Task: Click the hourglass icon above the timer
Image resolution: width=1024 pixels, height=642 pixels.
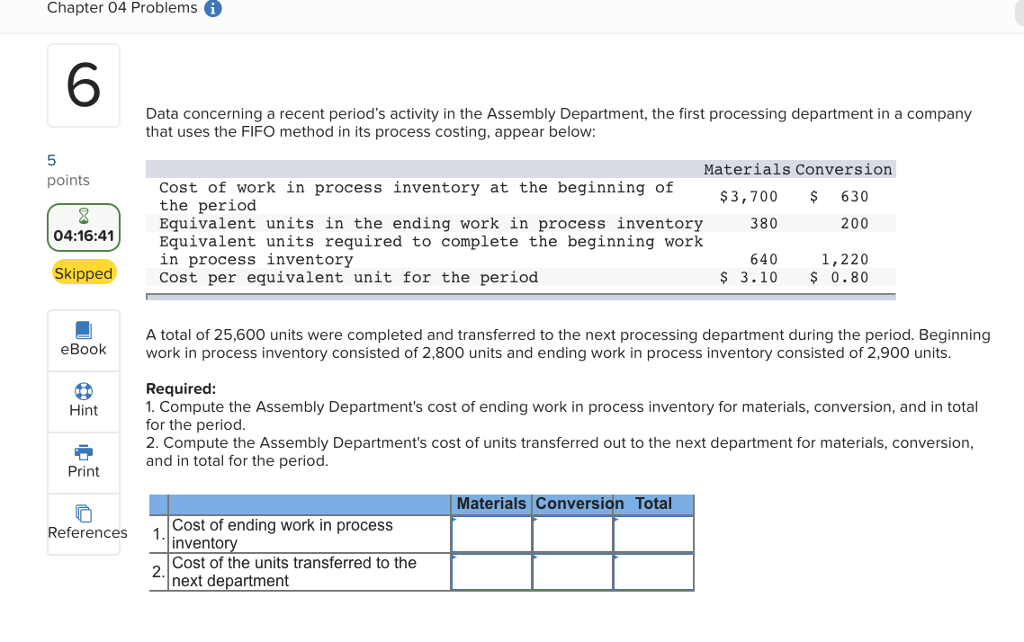Action: [83, 216]
